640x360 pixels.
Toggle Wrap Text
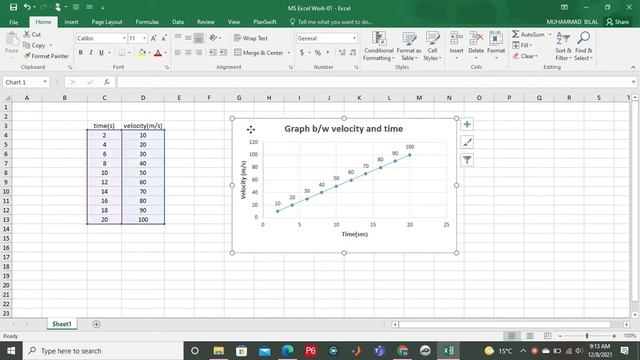(251, 38)
